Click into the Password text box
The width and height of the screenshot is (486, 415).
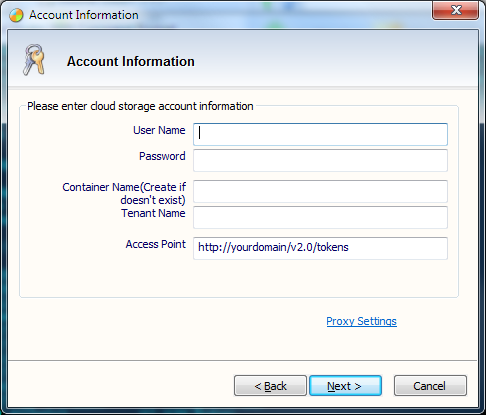click(320, 160)
